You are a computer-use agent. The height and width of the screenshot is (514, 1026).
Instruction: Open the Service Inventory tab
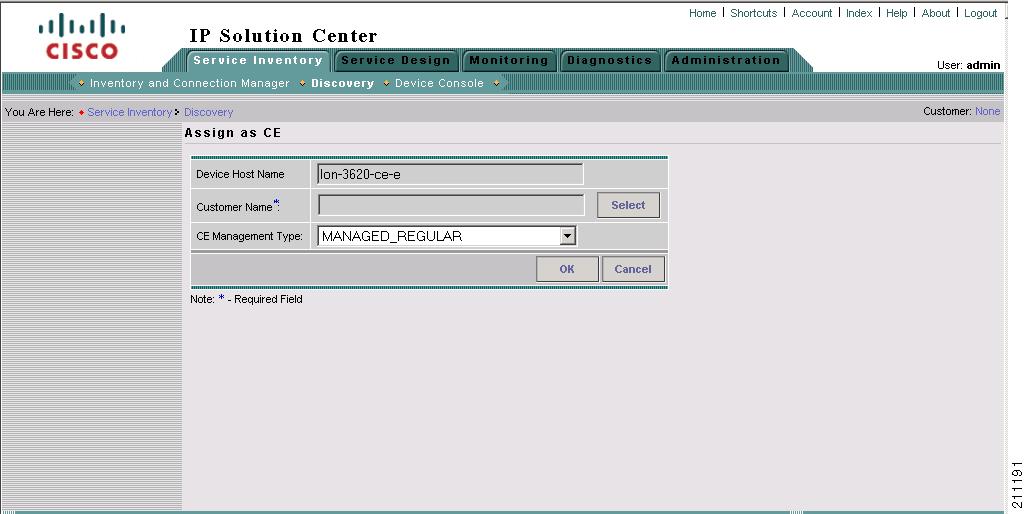point(258,60)
